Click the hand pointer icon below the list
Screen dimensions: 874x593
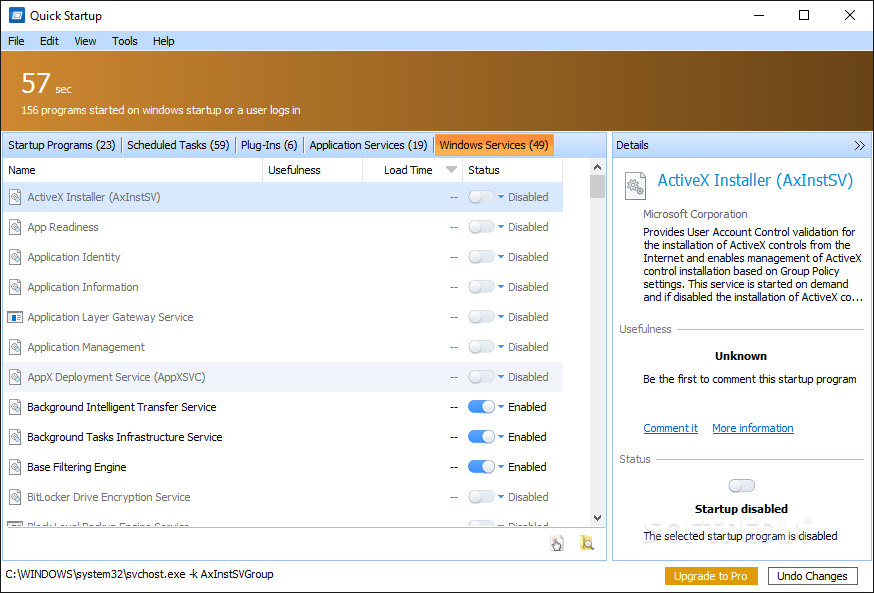coord(556,543)
